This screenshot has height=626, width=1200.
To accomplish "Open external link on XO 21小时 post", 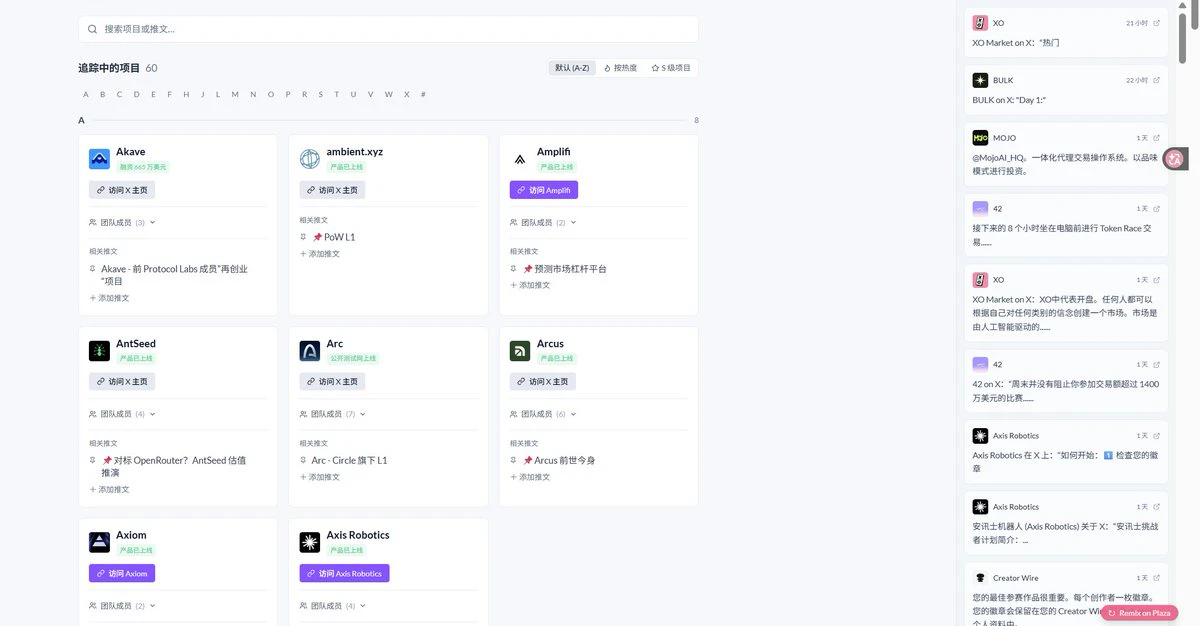I will pos(1157,23).
